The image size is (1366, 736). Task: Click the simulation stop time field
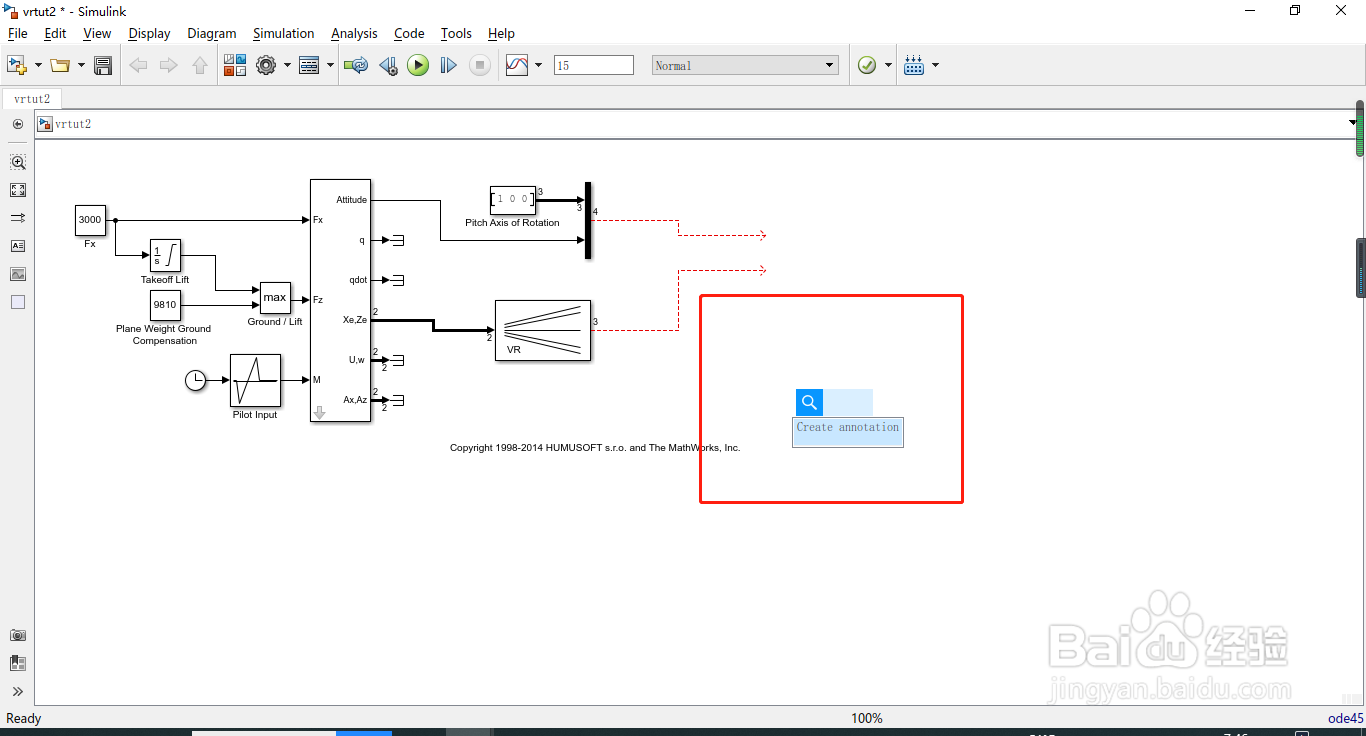[594, 65]
